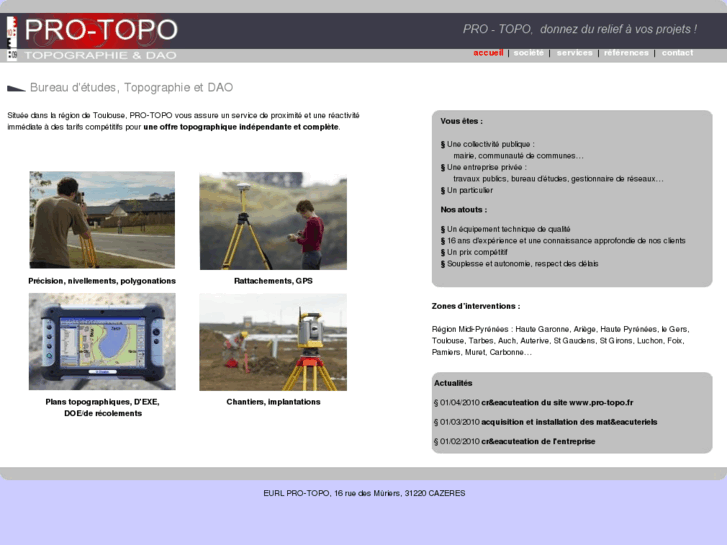Click the TOPOGRAPHIE & DAO subtitle

(x=100, y=56)
